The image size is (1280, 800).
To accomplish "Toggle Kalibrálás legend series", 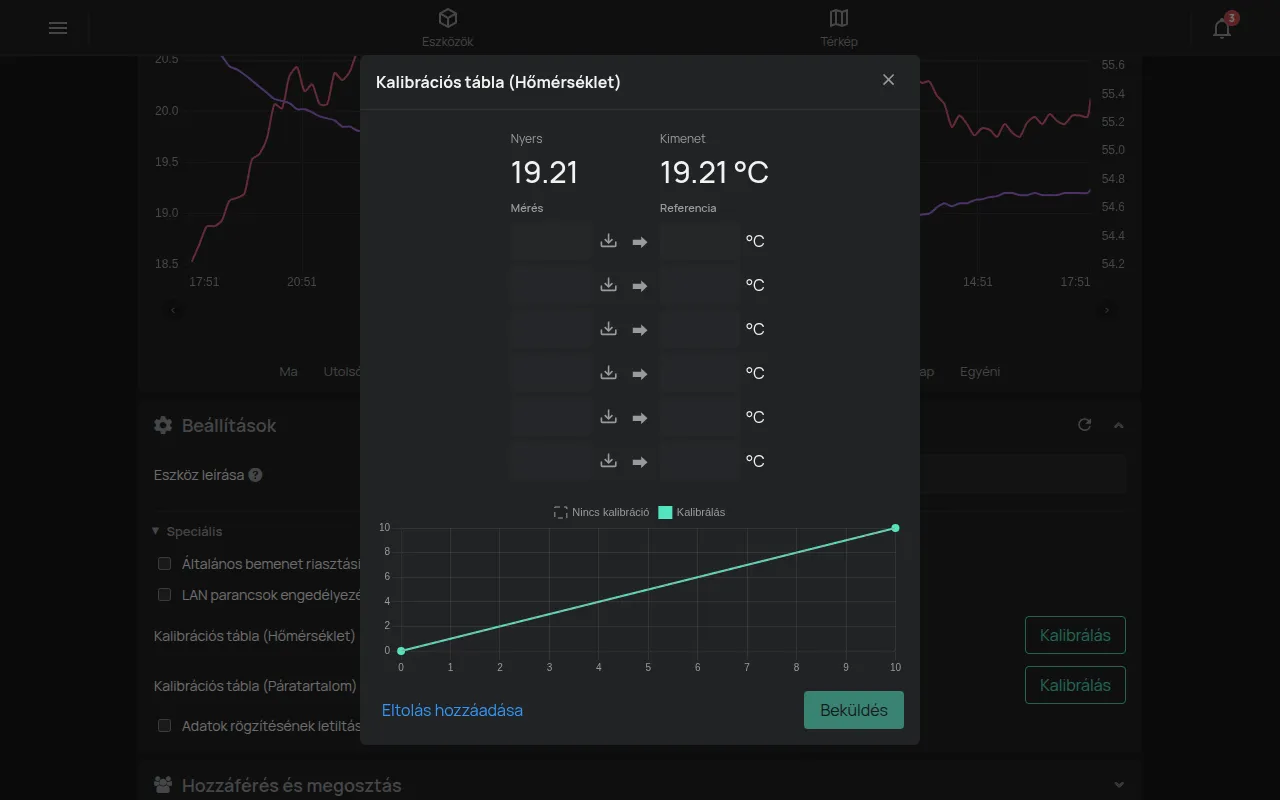I will [x=692, y=512].
